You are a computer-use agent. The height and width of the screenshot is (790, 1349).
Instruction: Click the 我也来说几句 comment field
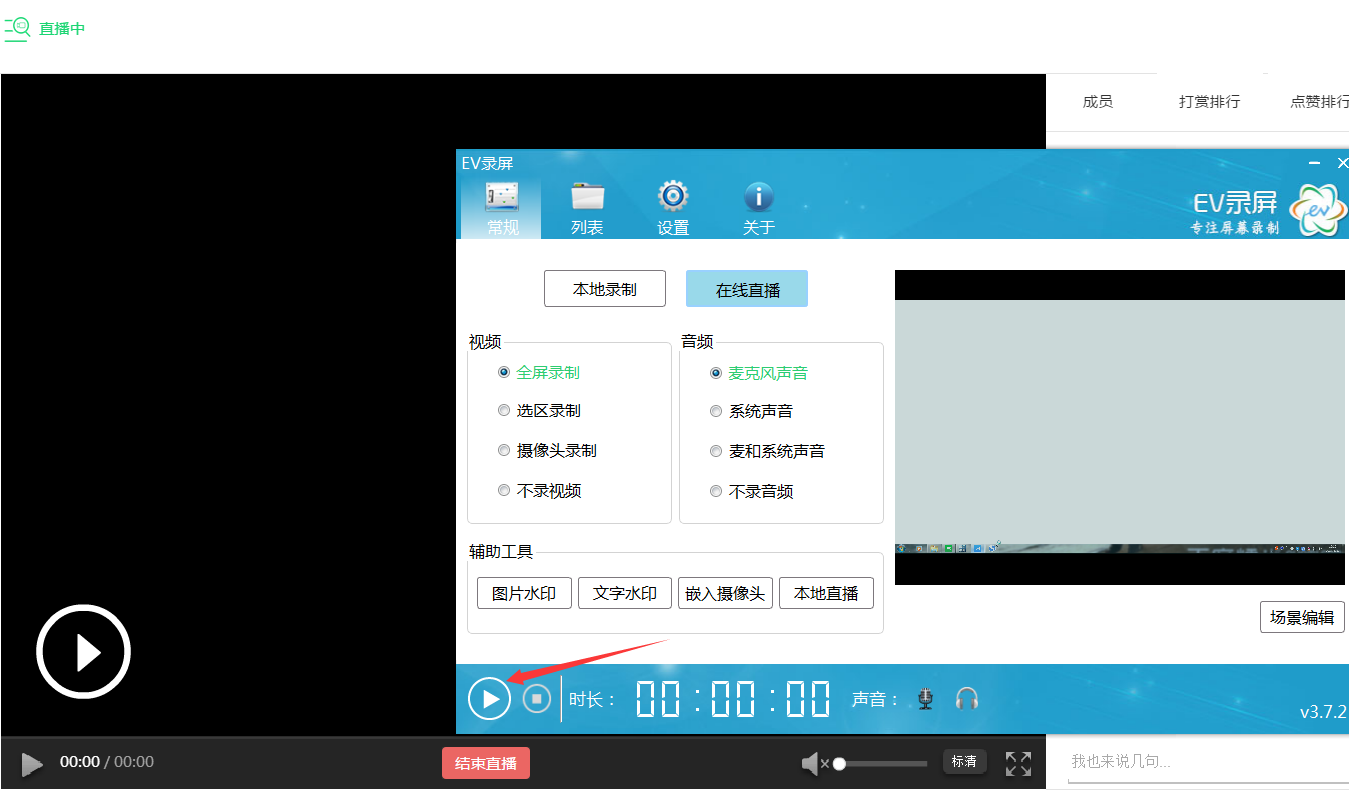point(1208,761)
